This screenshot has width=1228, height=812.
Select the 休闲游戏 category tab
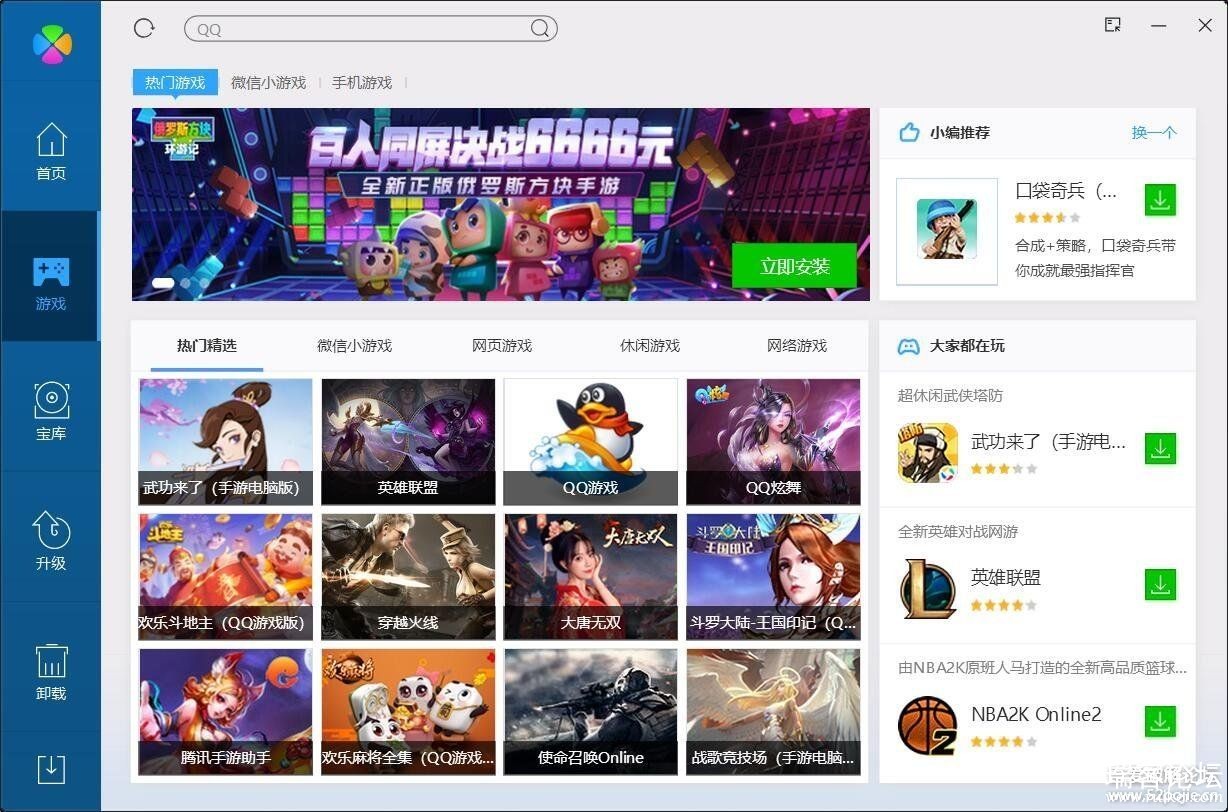(650, 346)
